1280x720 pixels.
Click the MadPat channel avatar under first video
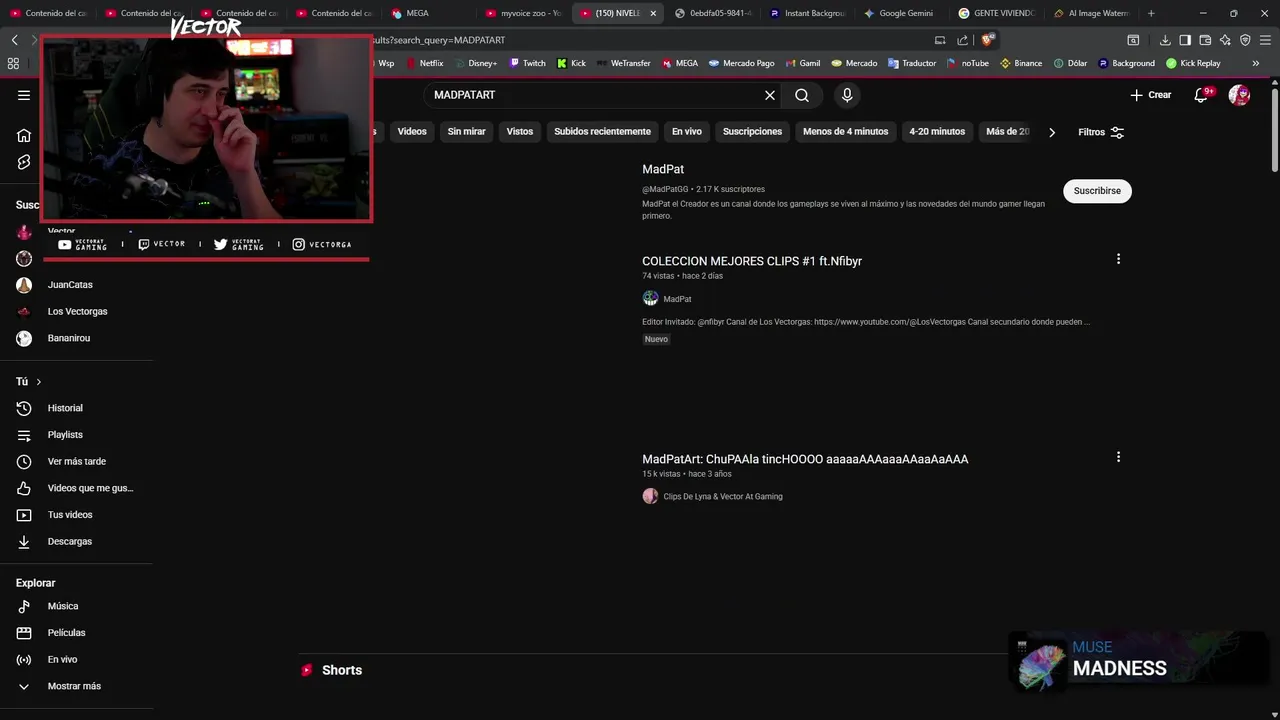[650, 298]
